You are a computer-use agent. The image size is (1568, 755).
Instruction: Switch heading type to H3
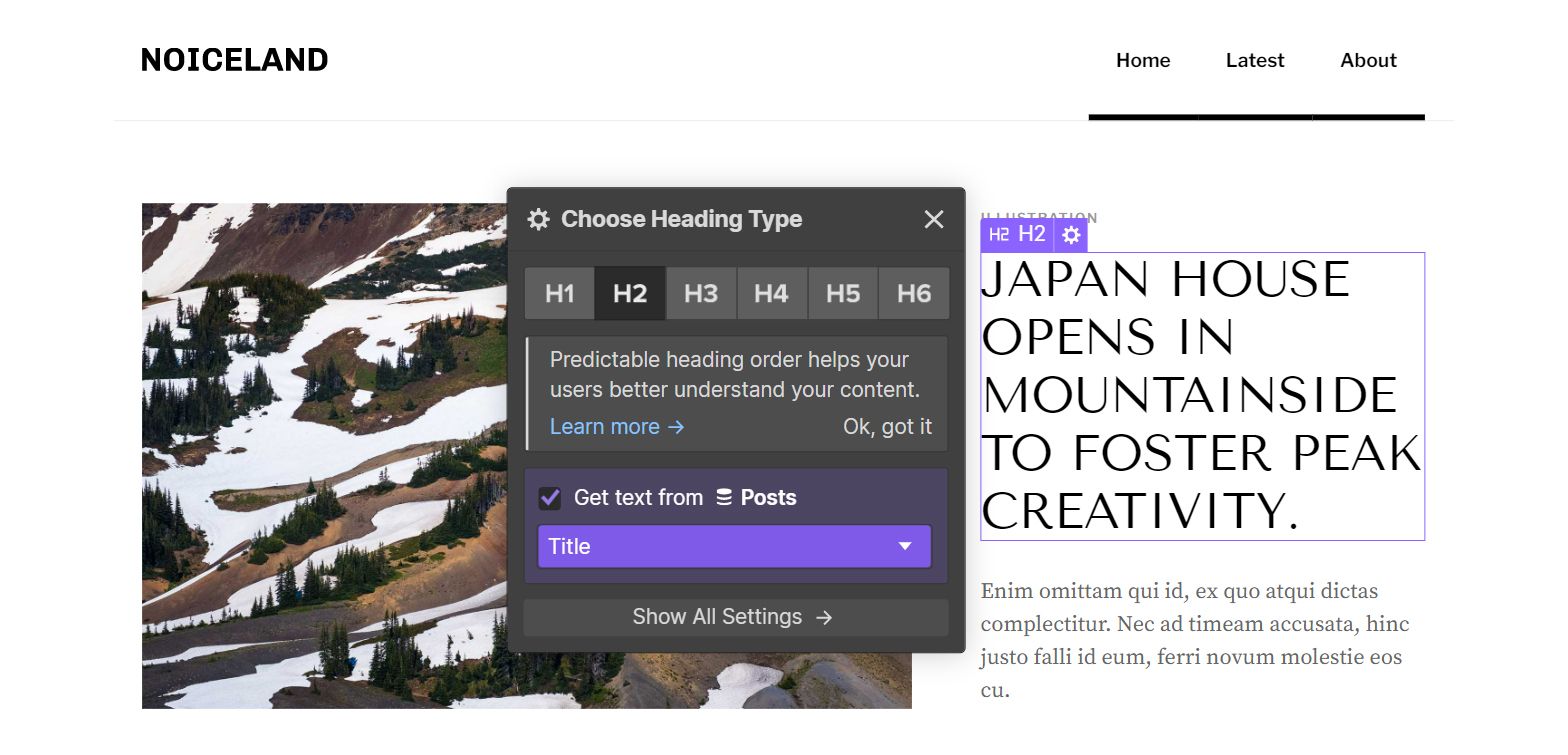701,294
